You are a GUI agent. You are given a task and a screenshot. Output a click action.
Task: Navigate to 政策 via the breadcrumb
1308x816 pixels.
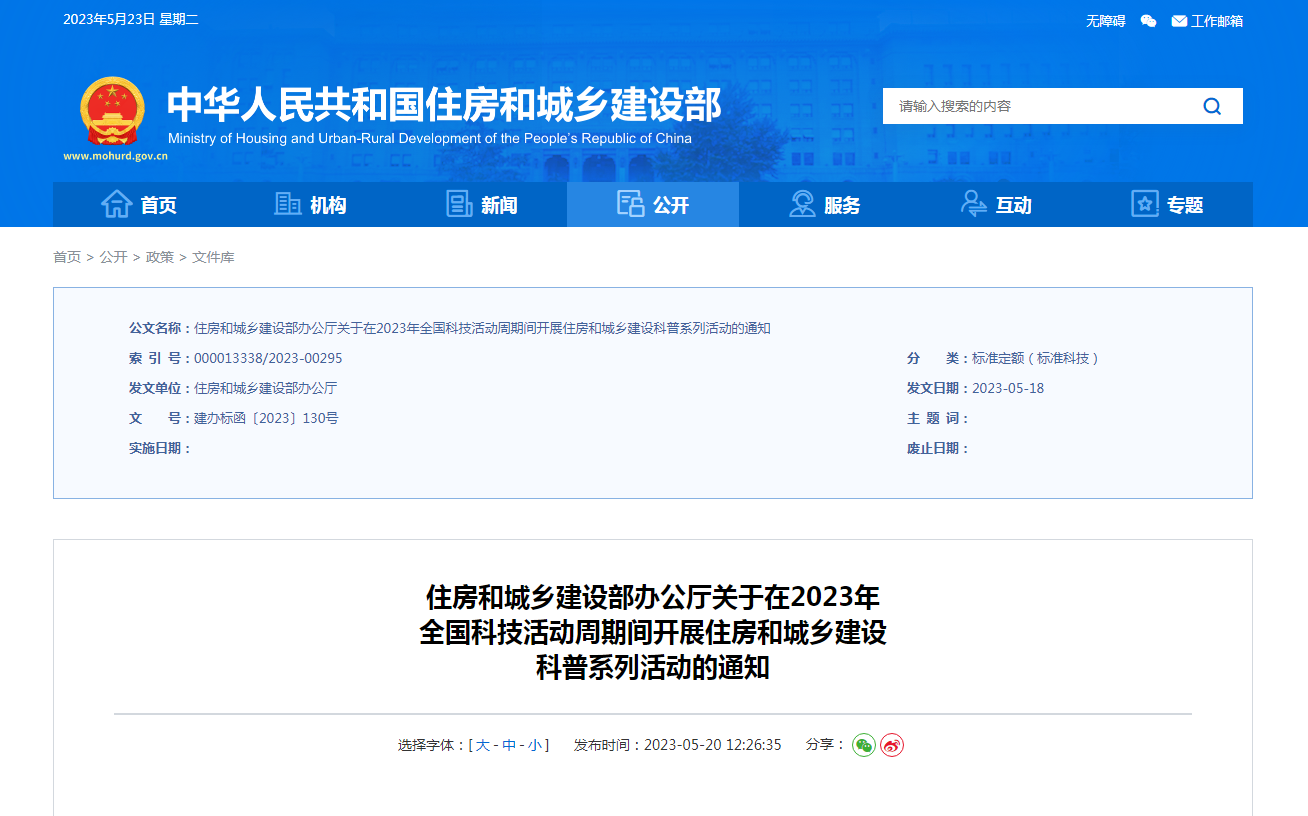[x=160, y=257]
